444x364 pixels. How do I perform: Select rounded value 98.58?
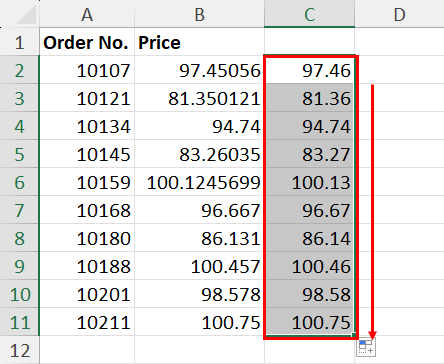click(310, 294)
